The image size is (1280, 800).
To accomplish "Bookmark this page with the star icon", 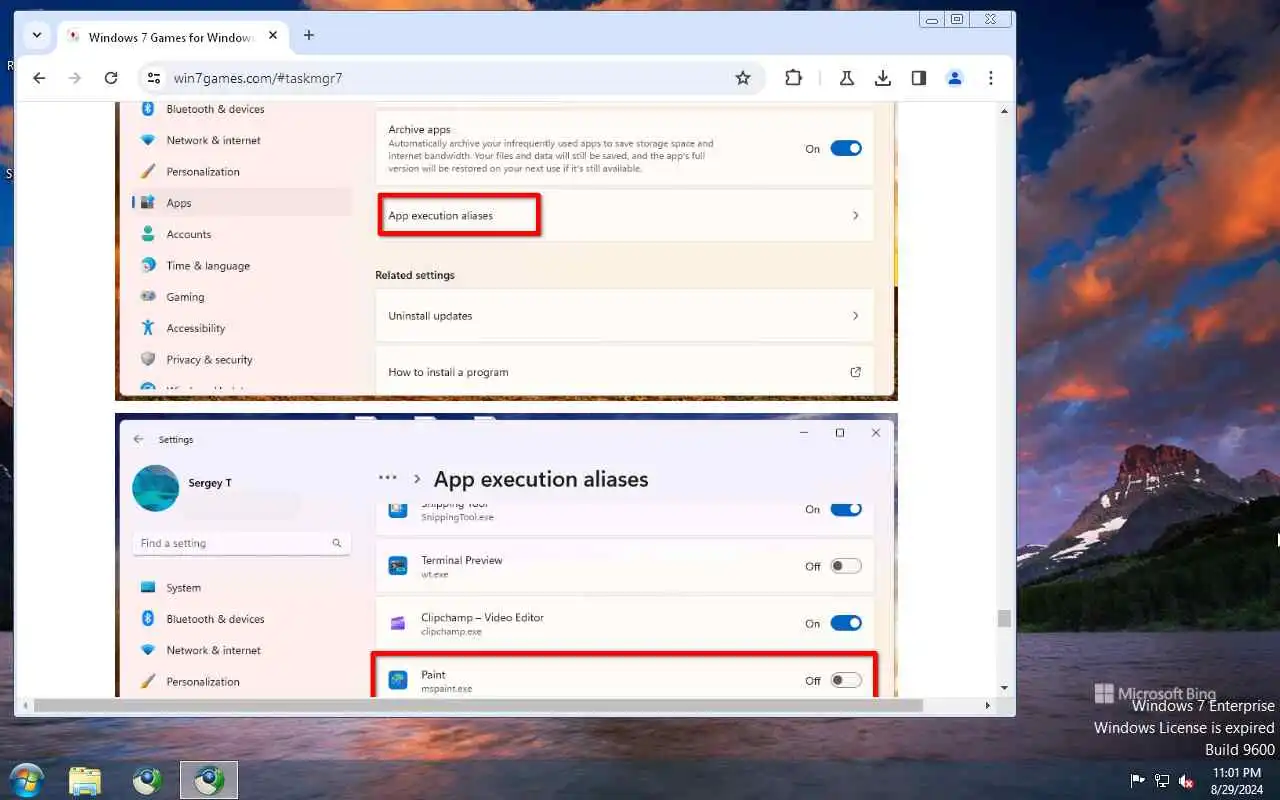I will (743, 78).
